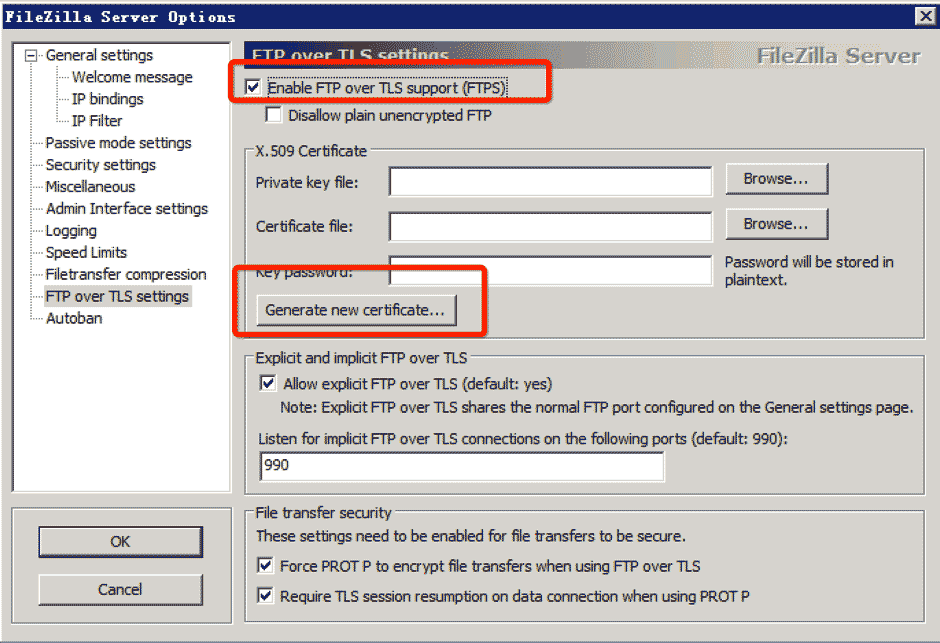The height and width of the screenshot is (643, 940).
Task: Click Generate new certificate button
Action: (356, 310)
